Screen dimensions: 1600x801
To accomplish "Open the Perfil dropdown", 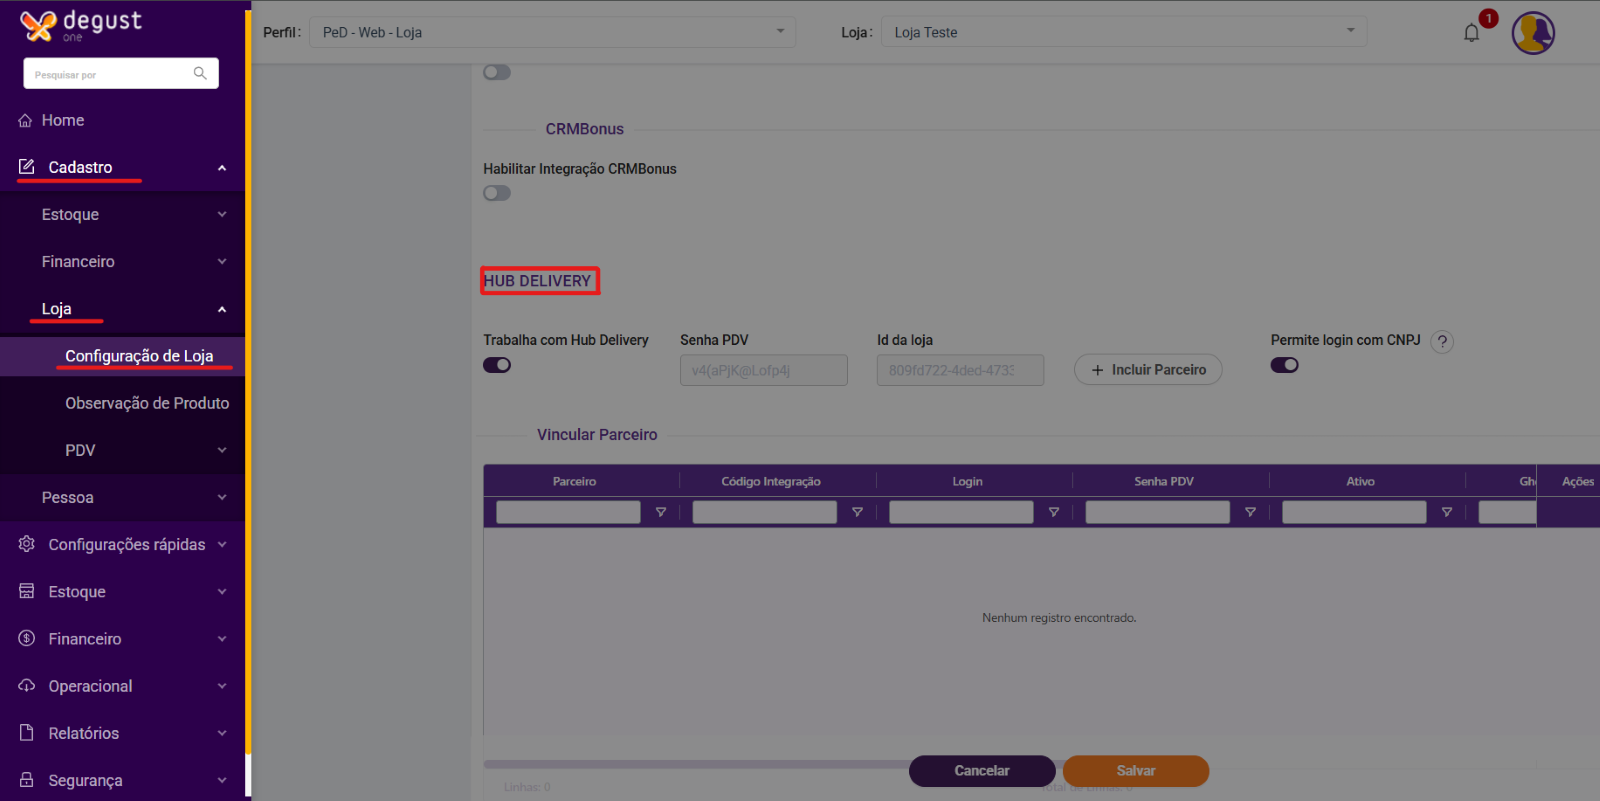I will coord(553,32).
